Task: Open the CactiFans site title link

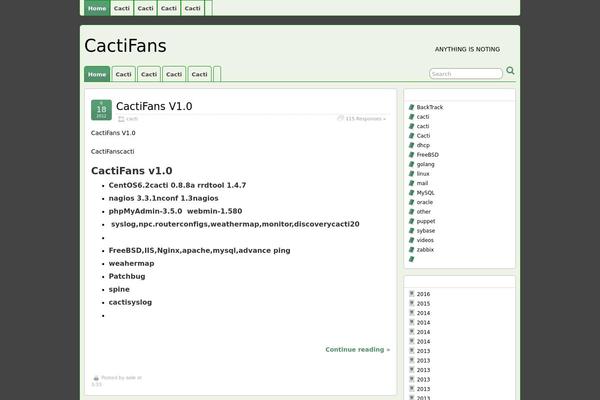Action: [125, 46]
